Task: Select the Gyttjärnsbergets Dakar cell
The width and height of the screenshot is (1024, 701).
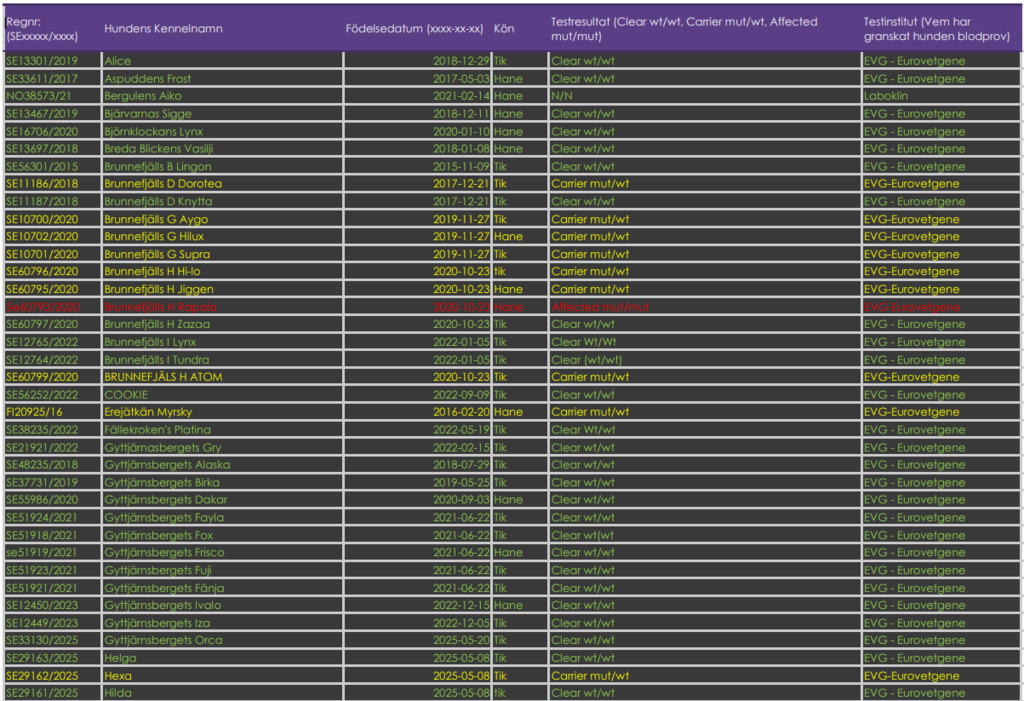Action: pyautogui.click(x=222, y=499)
